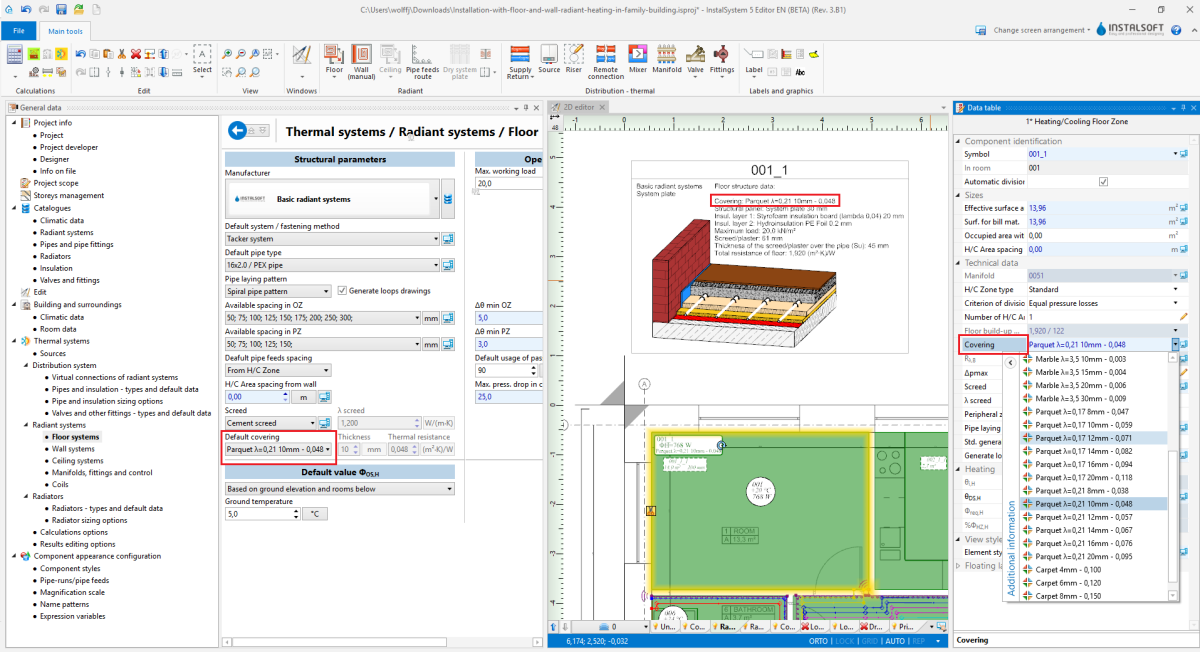Choose Carpet 6mm - 0,120 covering option

pyautogui.click(x=1068, y=582)
